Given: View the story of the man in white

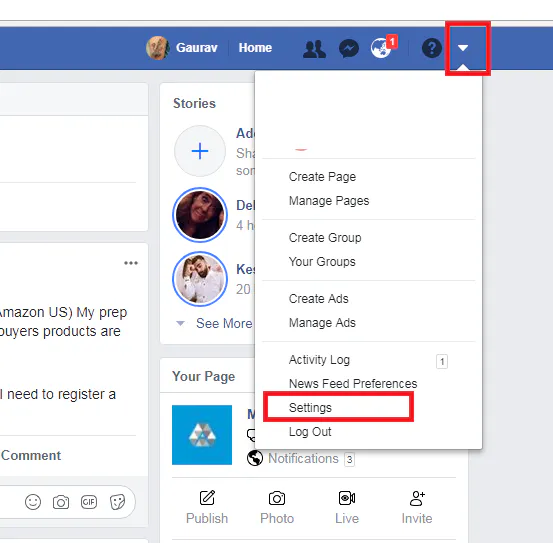Looking at the screenshot, I should coord(200,279).
